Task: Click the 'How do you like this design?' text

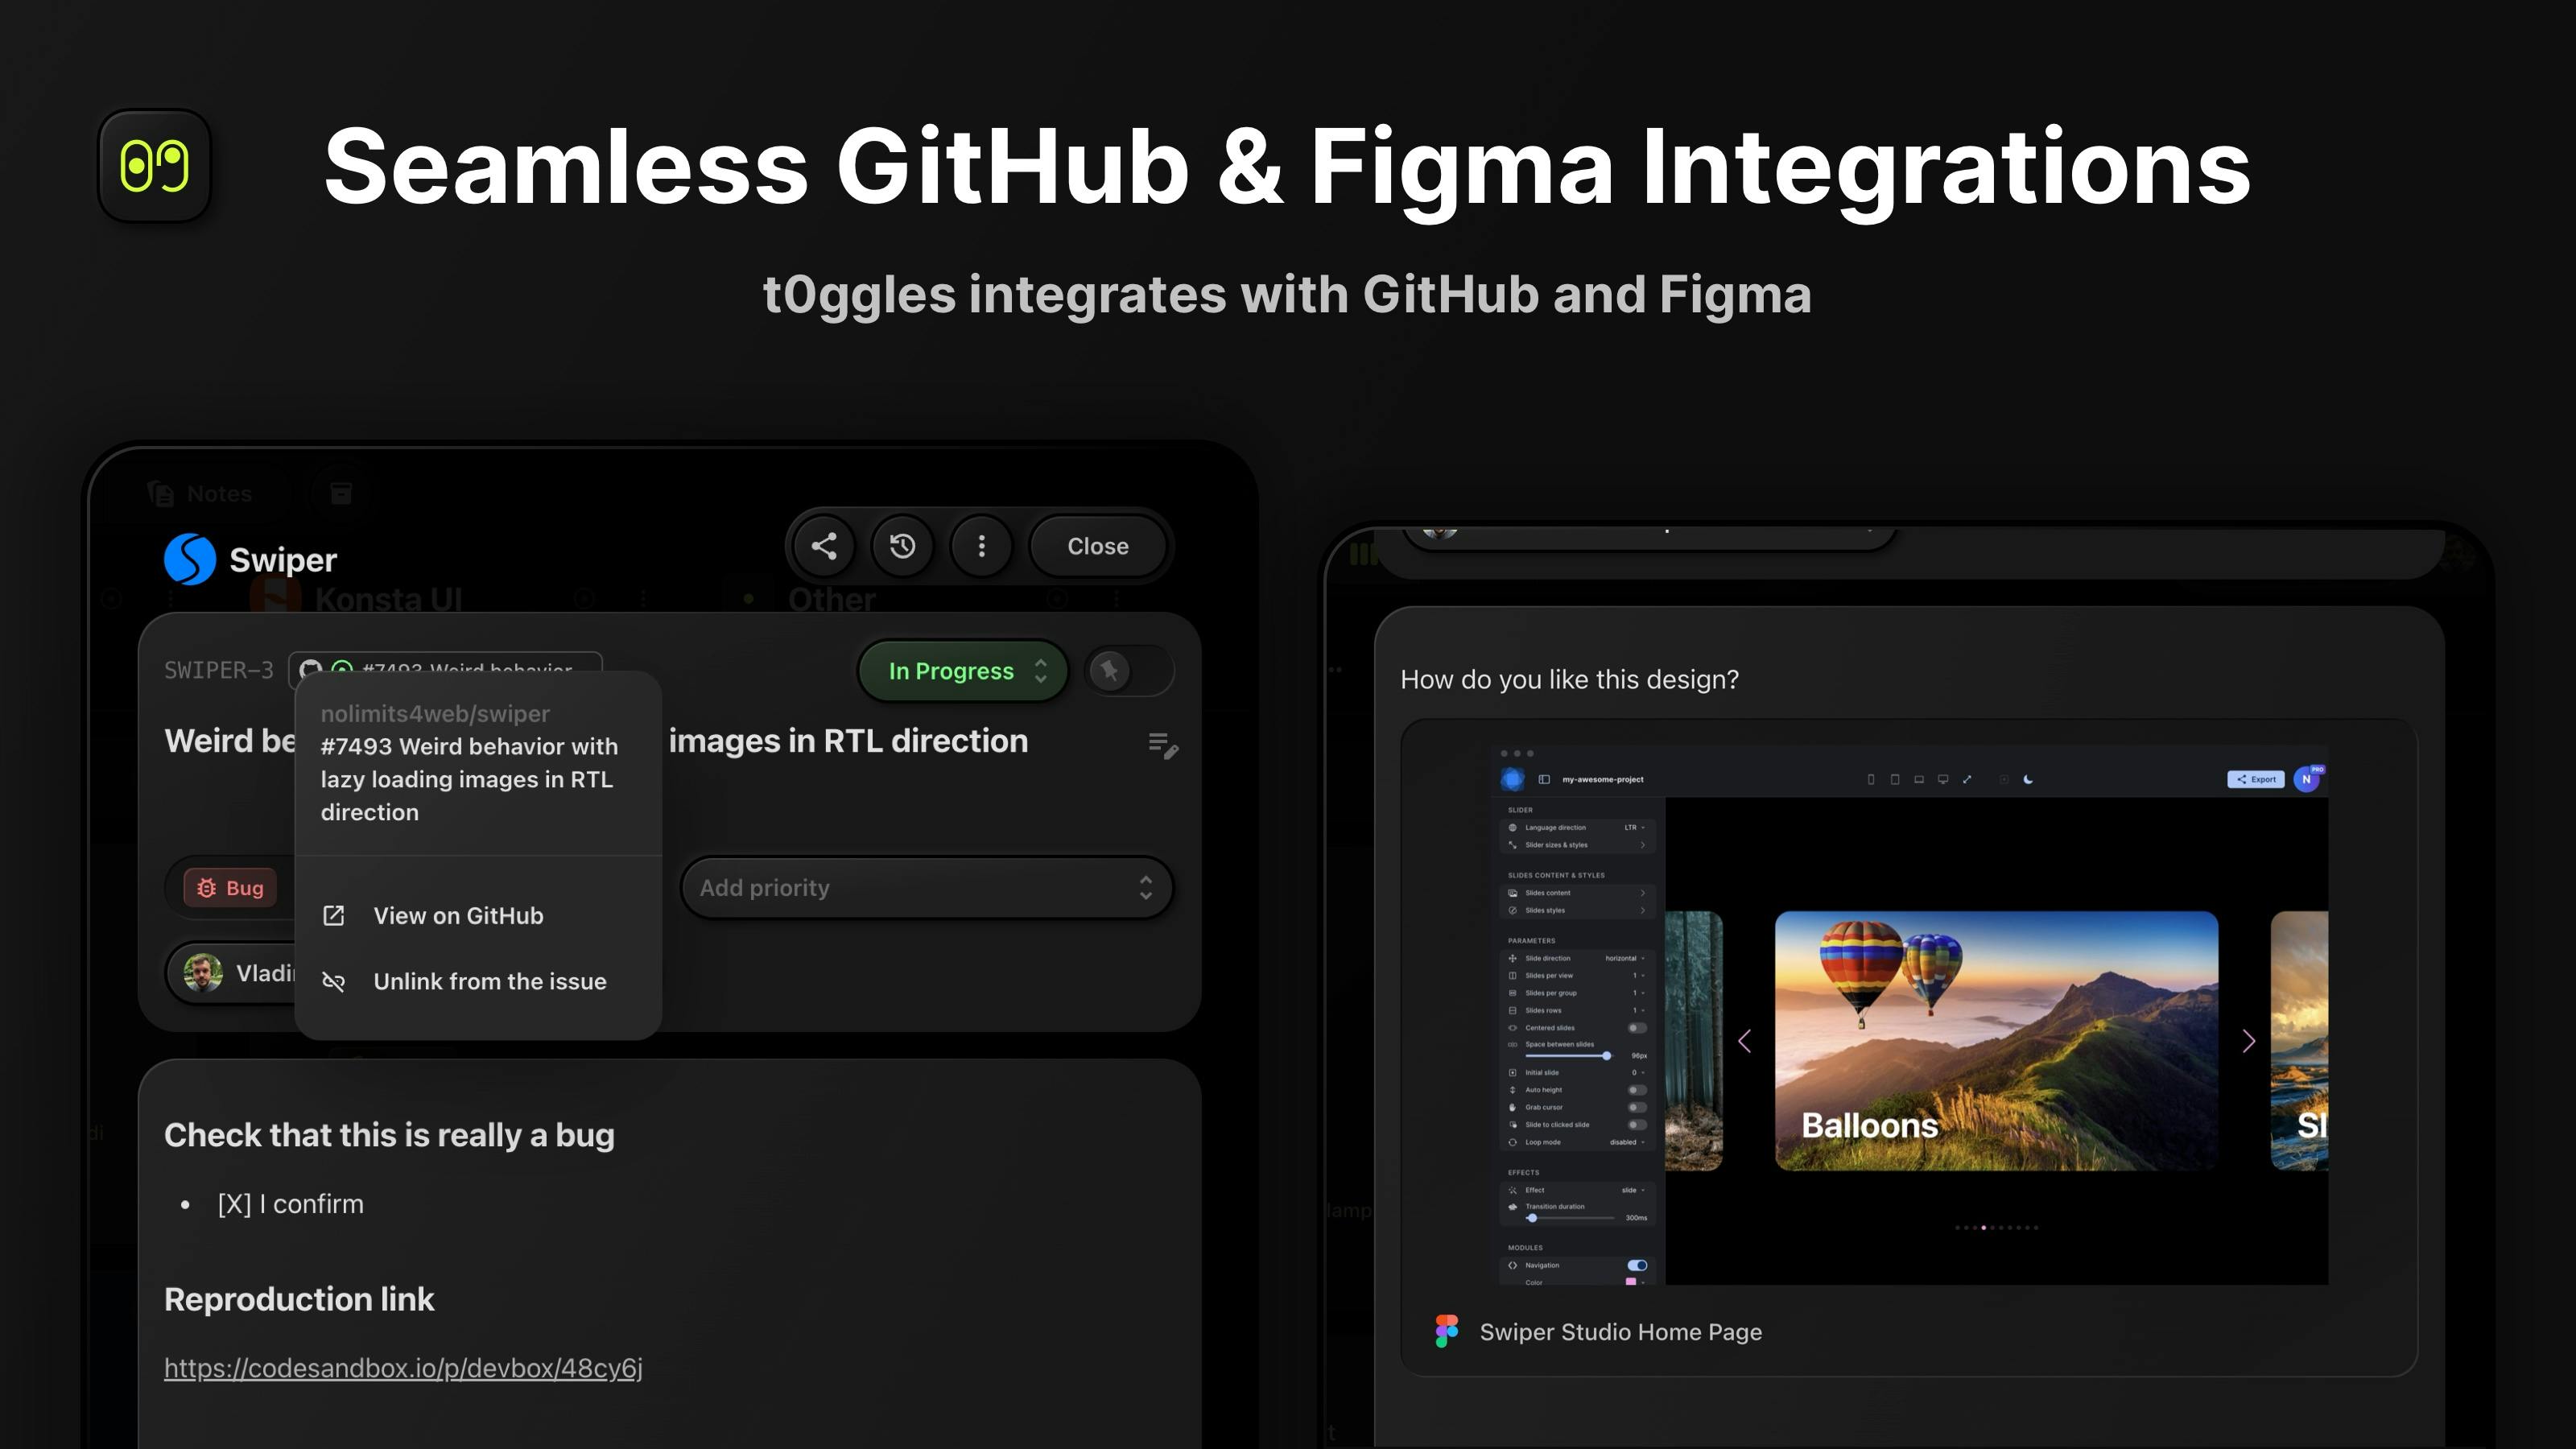Action: click(1569, 679)
